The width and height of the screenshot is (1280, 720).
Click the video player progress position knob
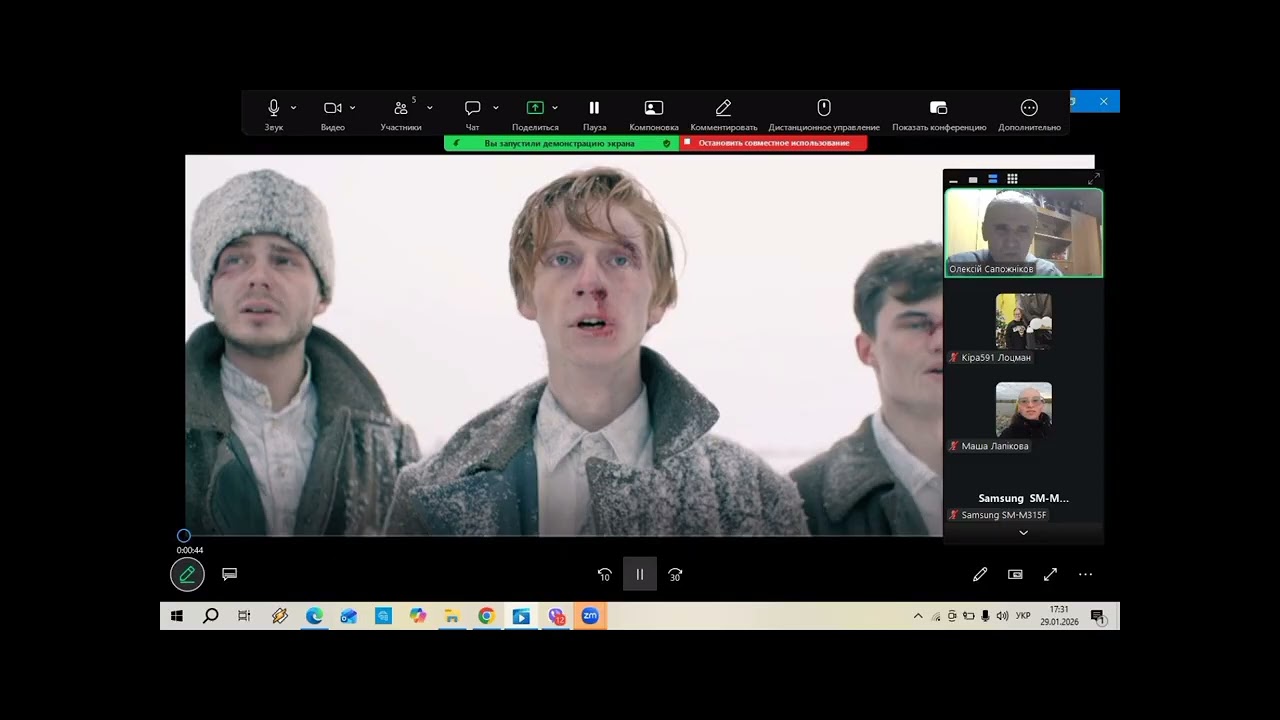[x=184, y=536]
